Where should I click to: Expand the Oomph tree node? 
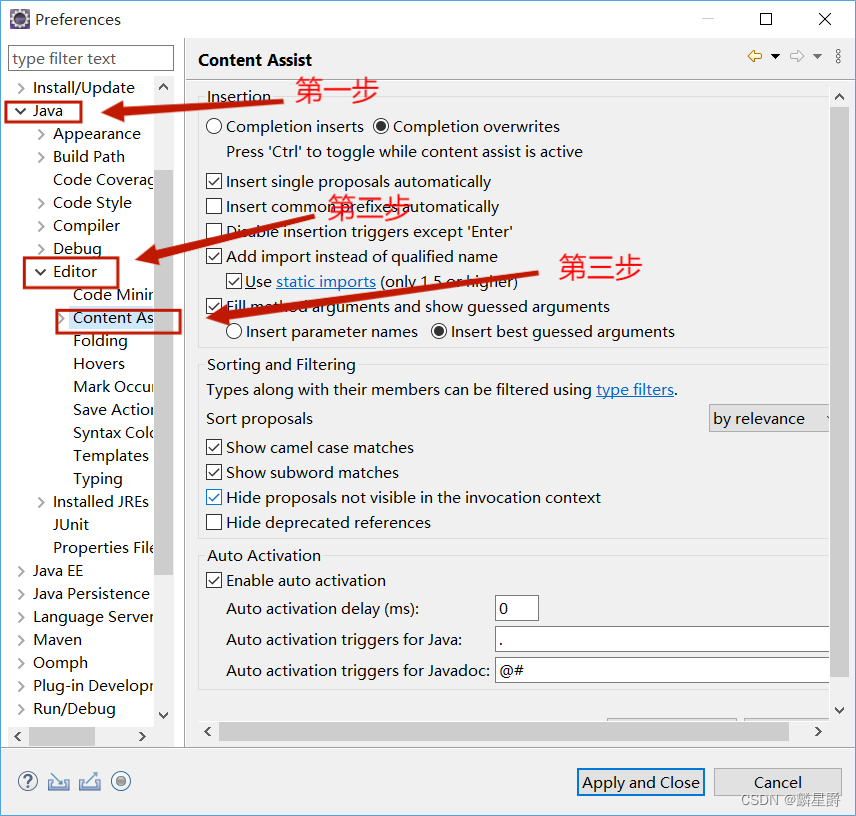click(21, 663)
